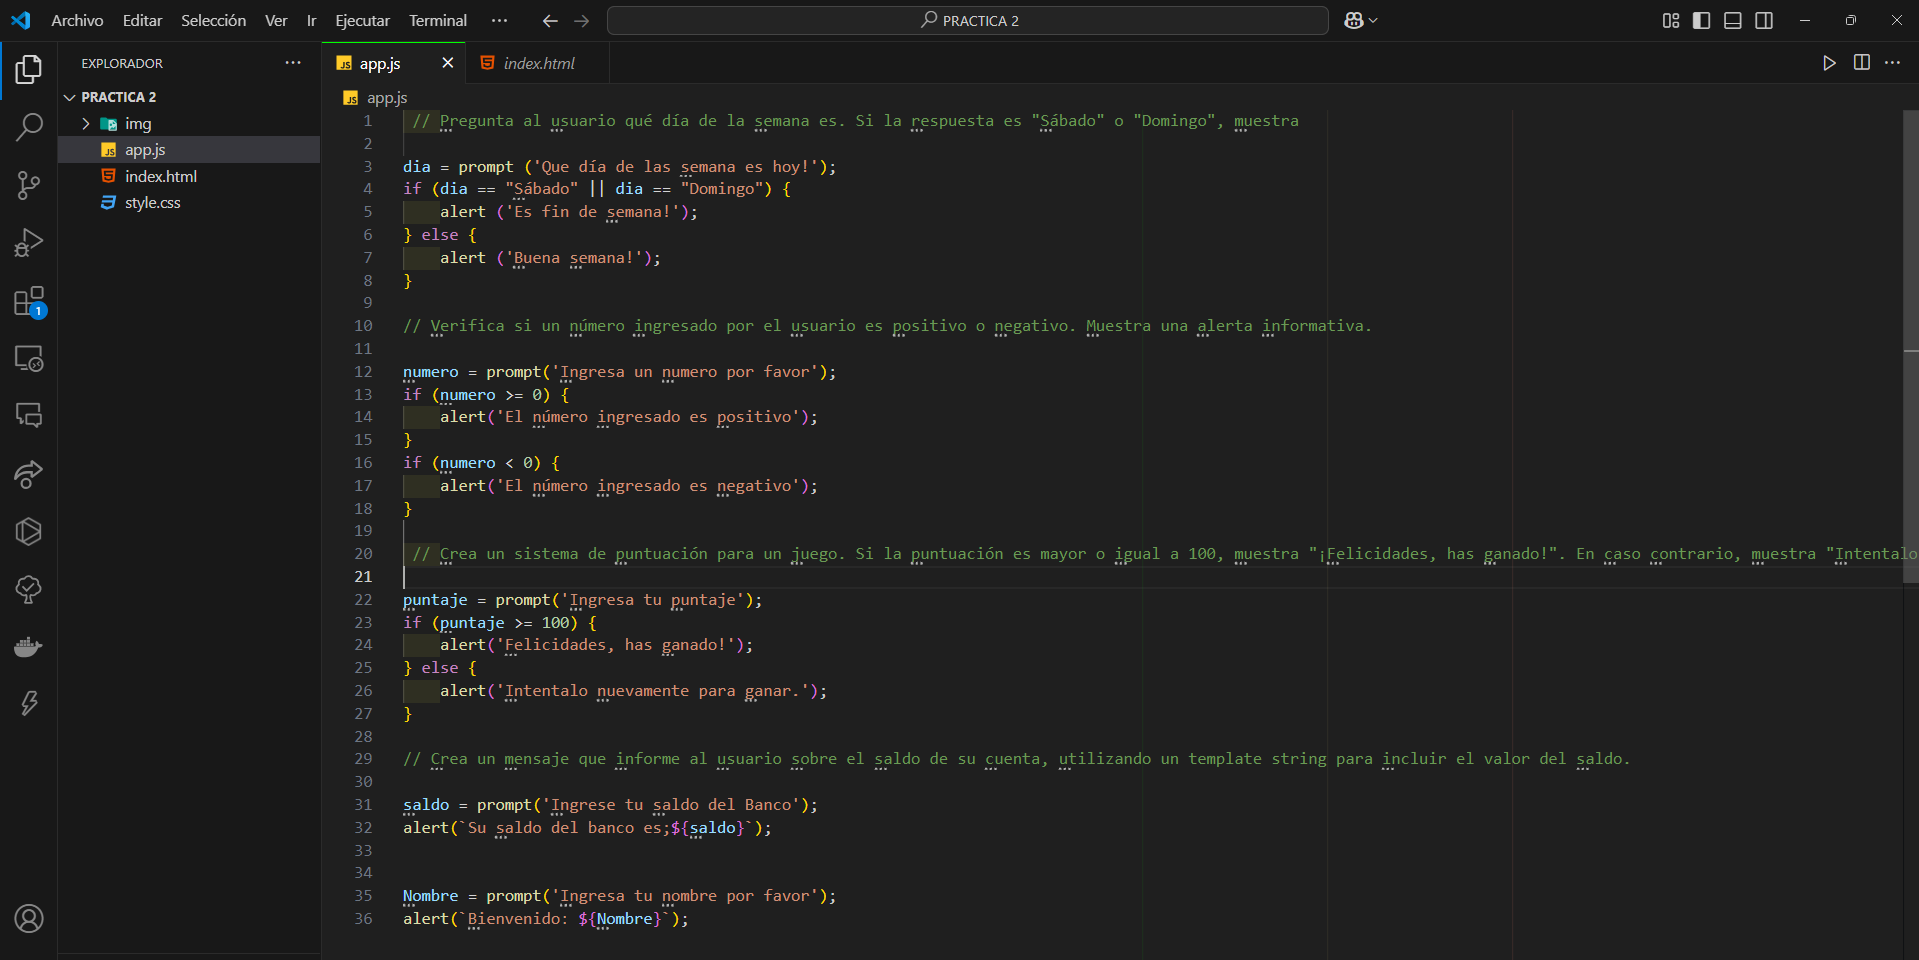This screenshot has height=960, width=1919.
Task: Toggle the Primary Side Bar
Action: click(1701, 20)
